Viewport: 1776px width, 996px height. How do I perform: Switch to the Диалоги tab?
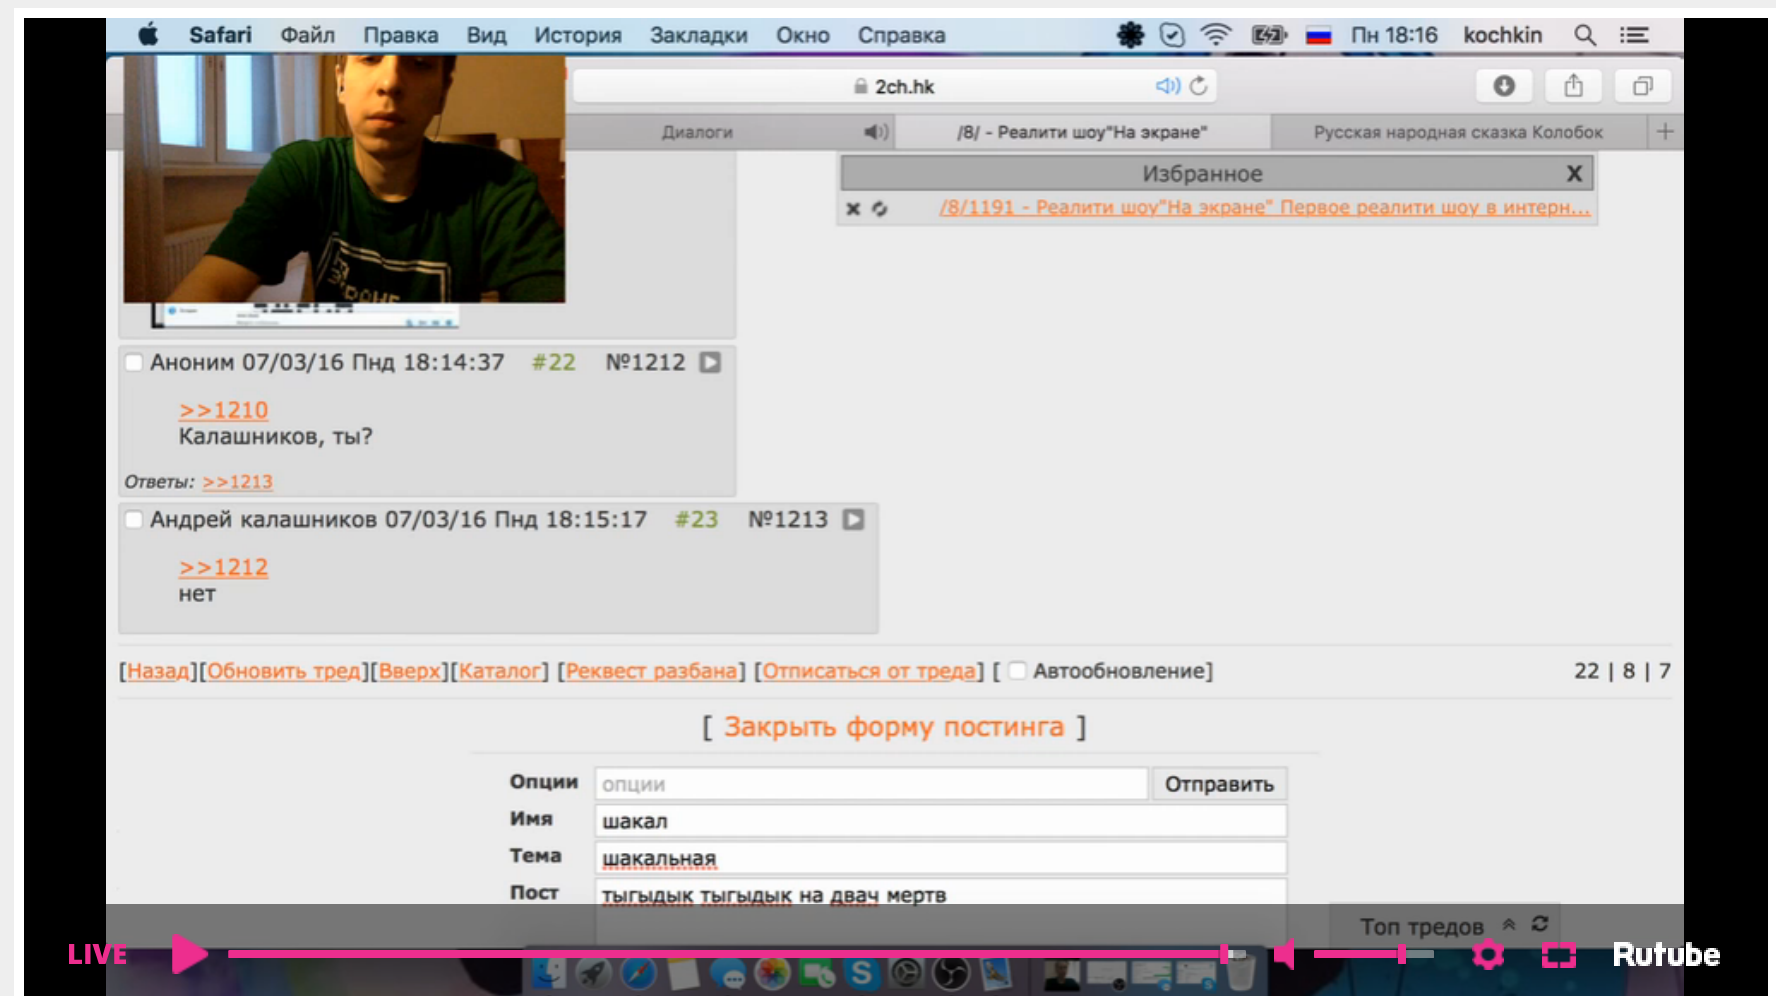697,132
